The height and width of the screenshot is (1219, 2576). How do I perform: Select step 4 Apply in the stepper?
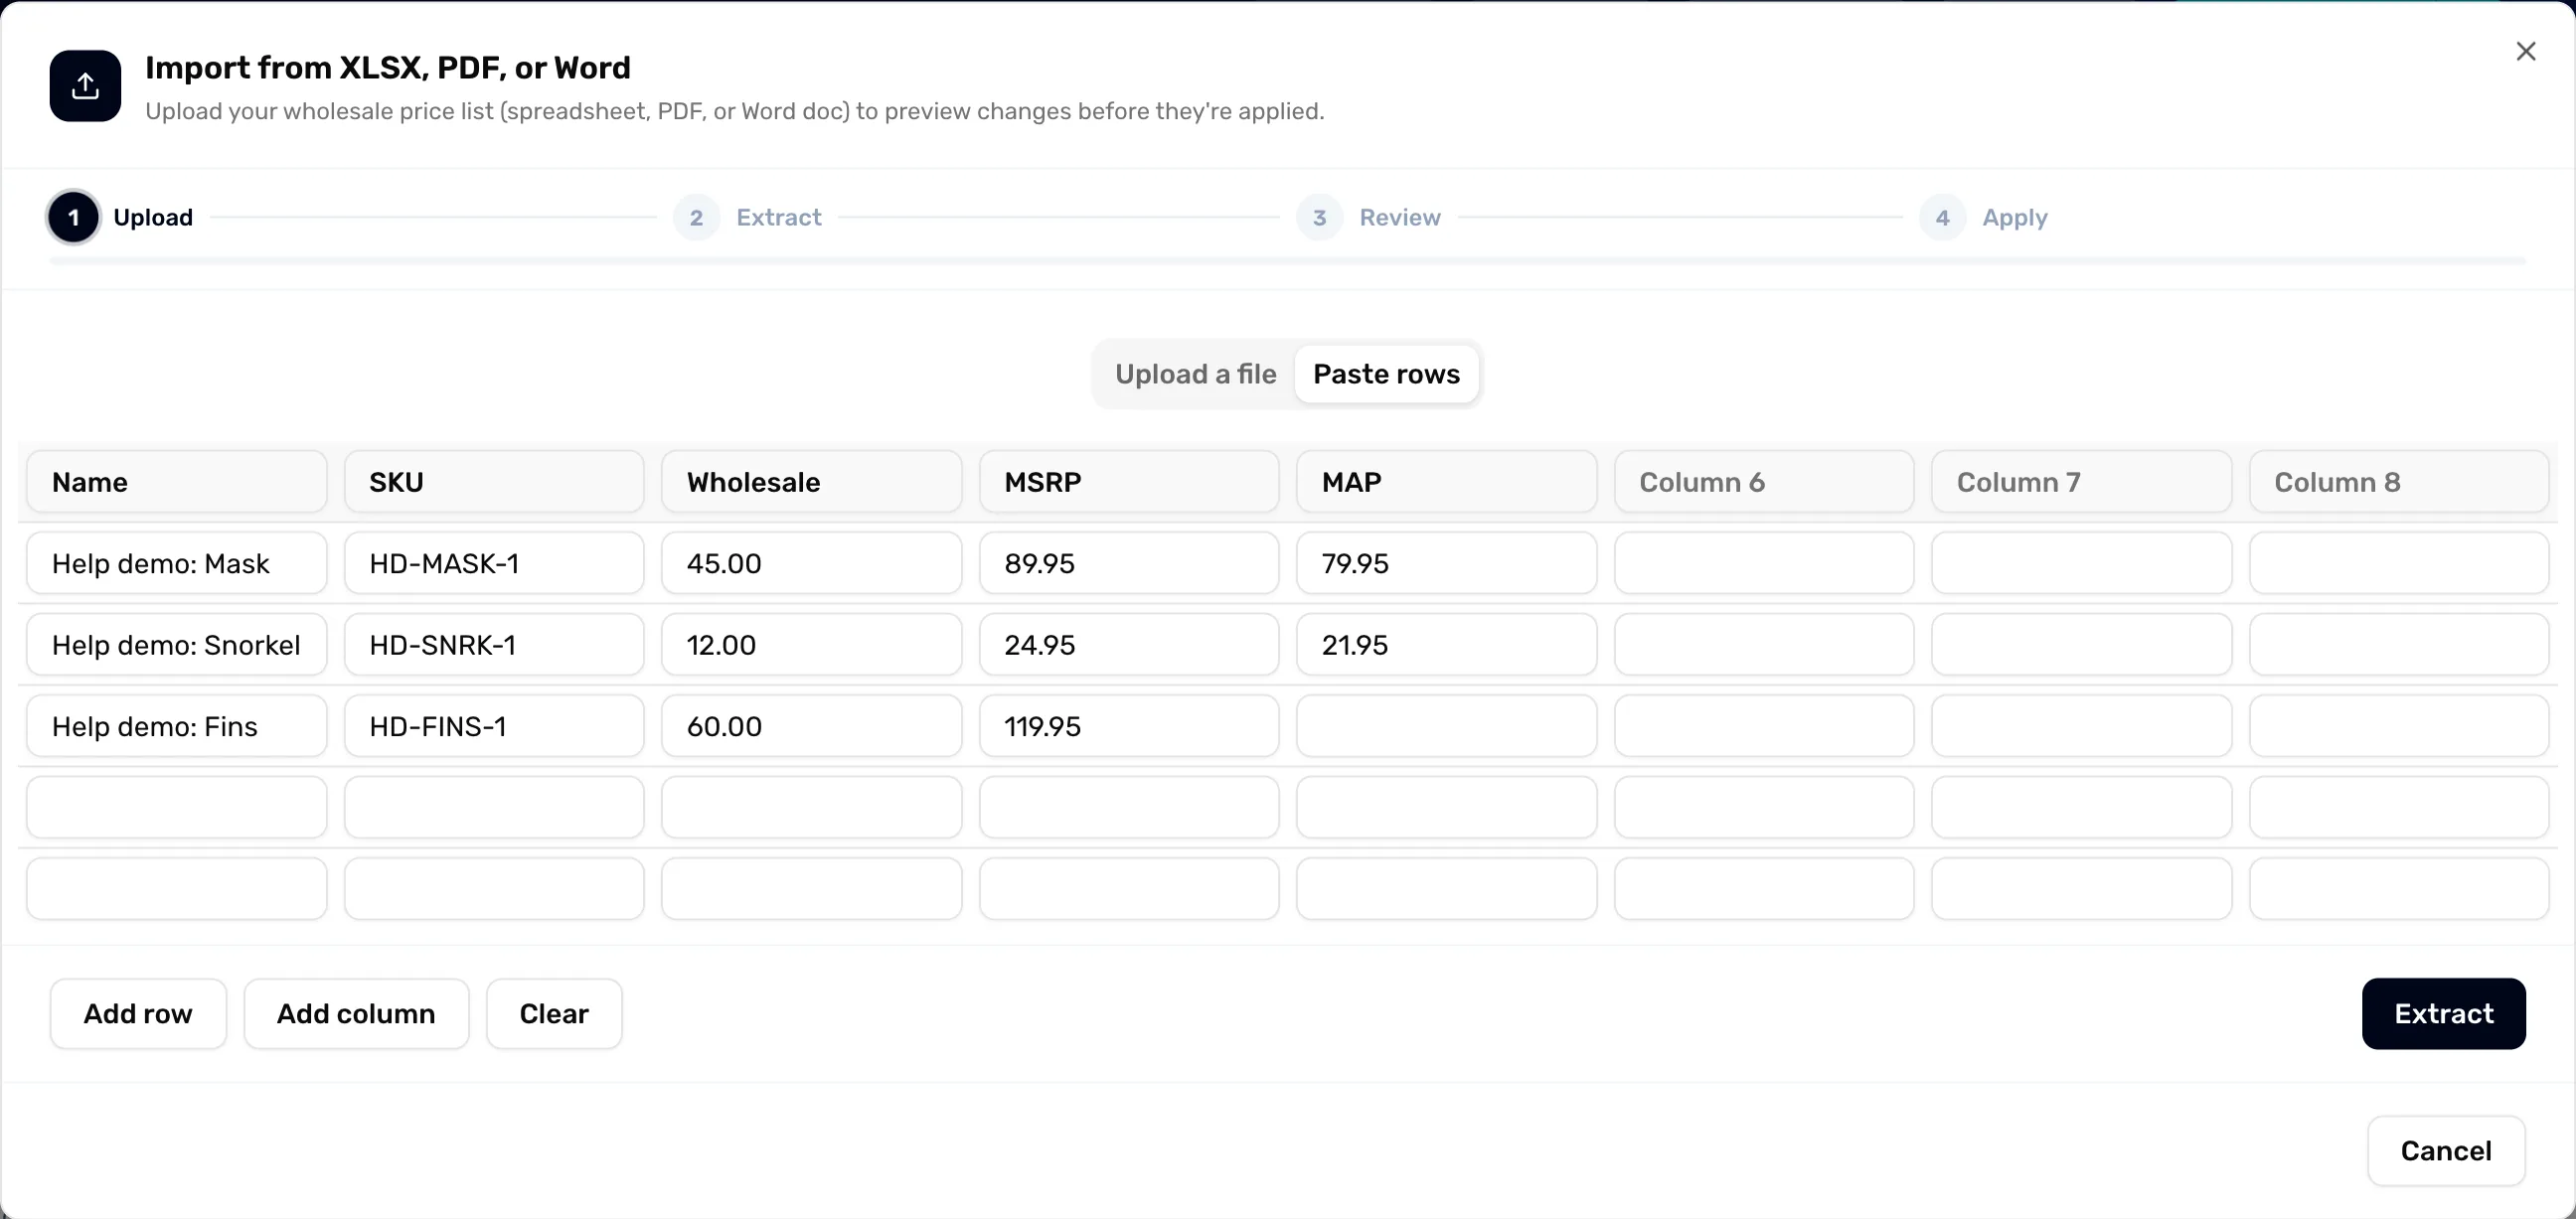click(x=1984, y=217)
